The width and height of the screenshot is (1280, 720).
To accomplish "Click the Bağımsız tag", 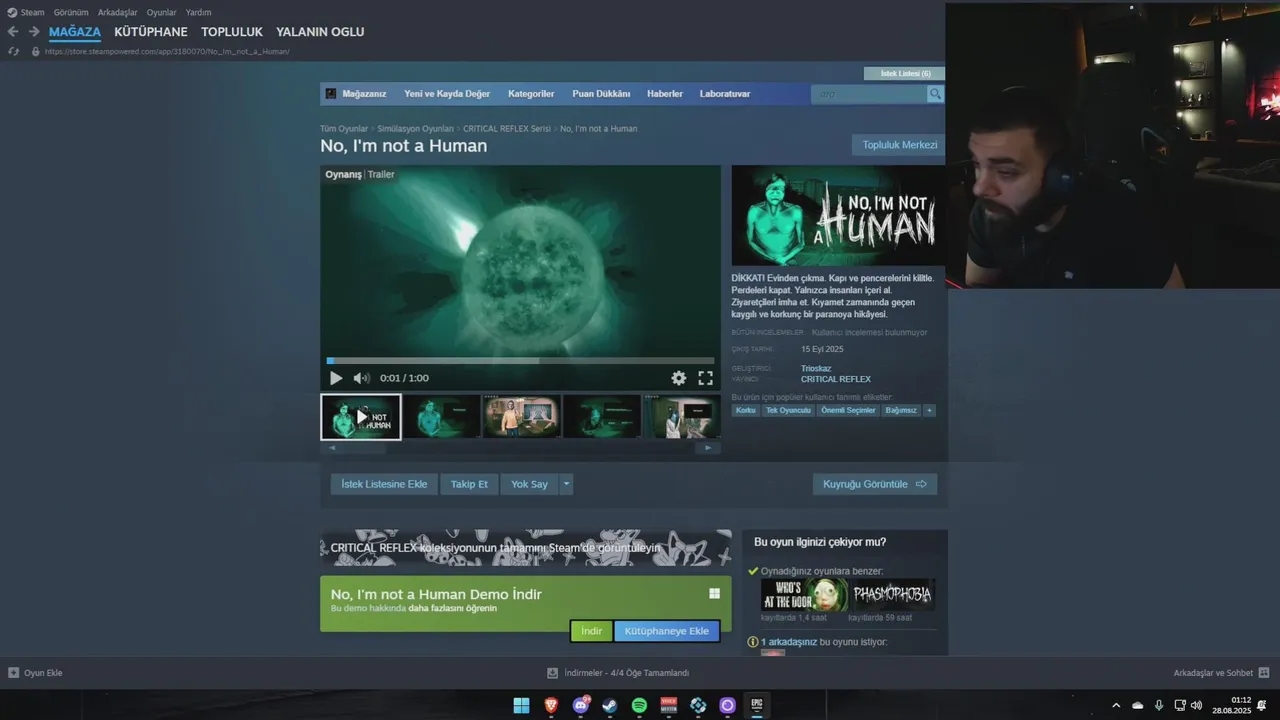I will click(x=901, y=410).
